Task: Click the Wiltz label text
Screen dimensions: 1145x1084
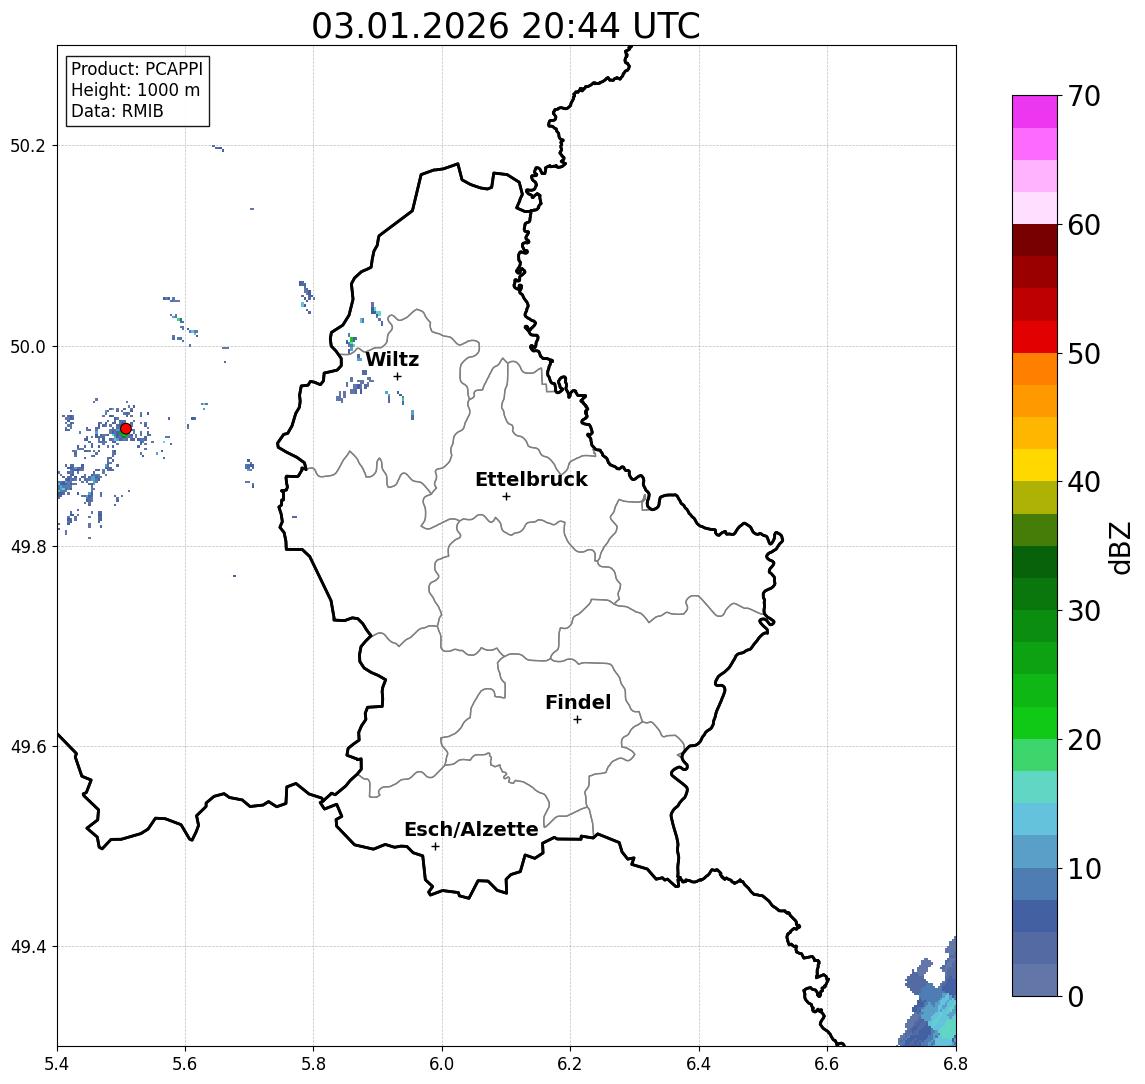Action: point(392,359)
